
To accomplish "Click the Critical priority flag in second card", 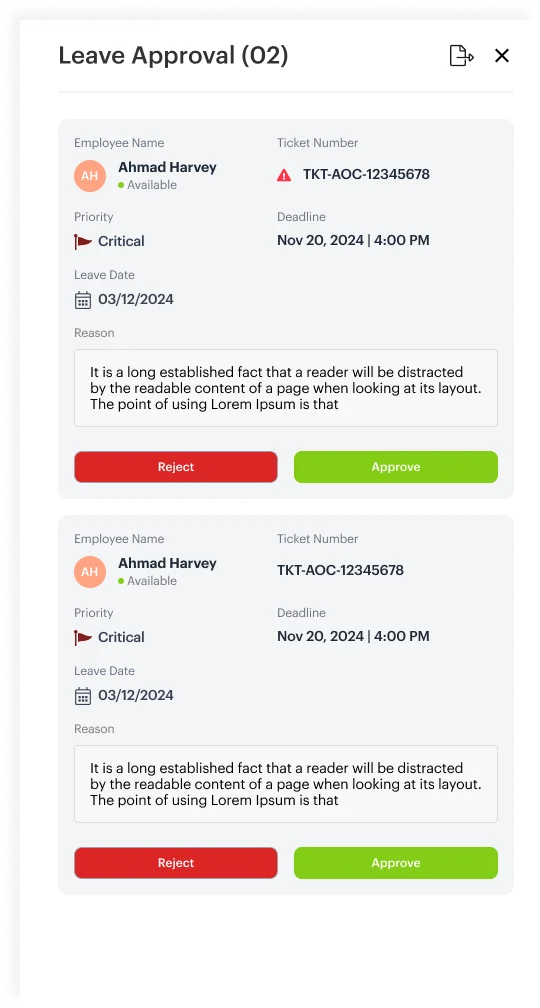I will [x=83, y=638].
